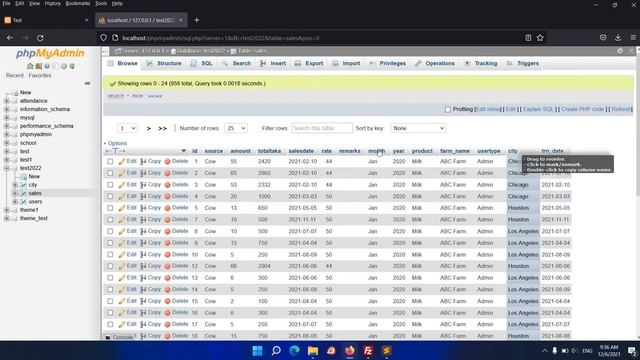
Task: Open Windows Start menu
Action: 257,351
